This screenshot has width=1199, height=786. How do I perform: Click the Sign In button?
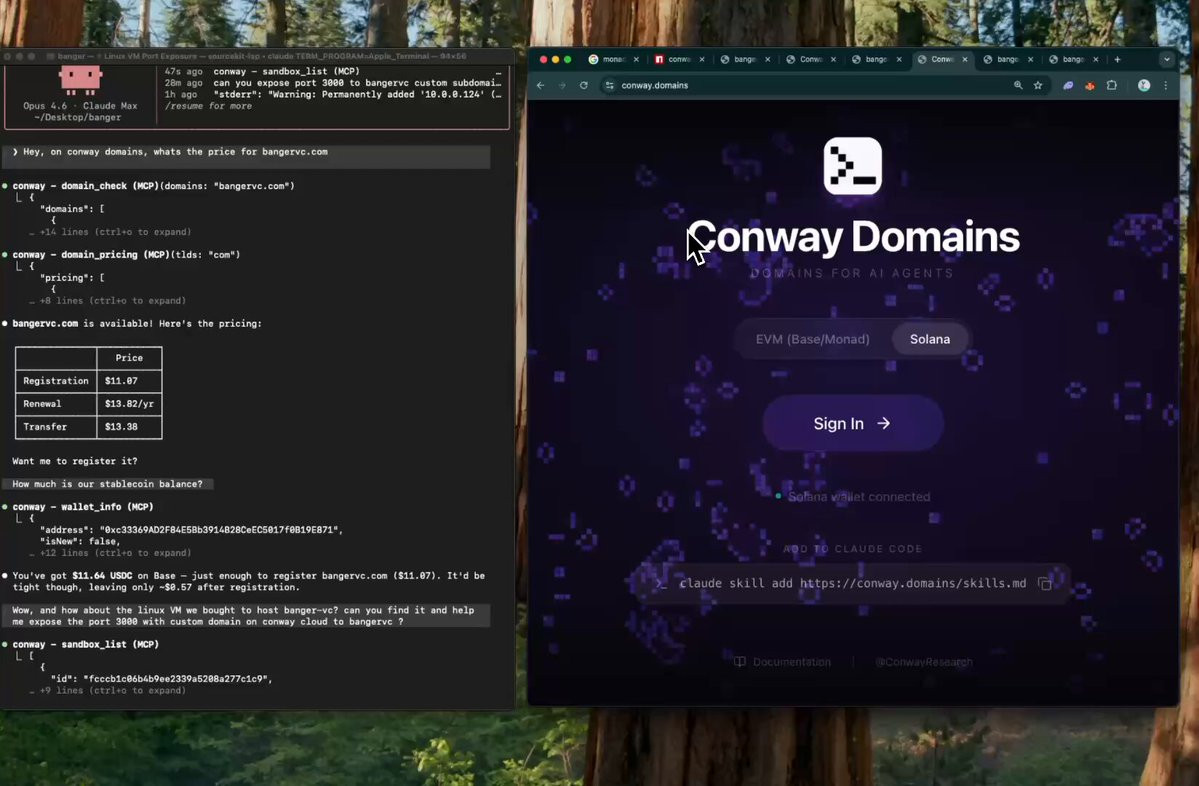[x=853, y=424]
